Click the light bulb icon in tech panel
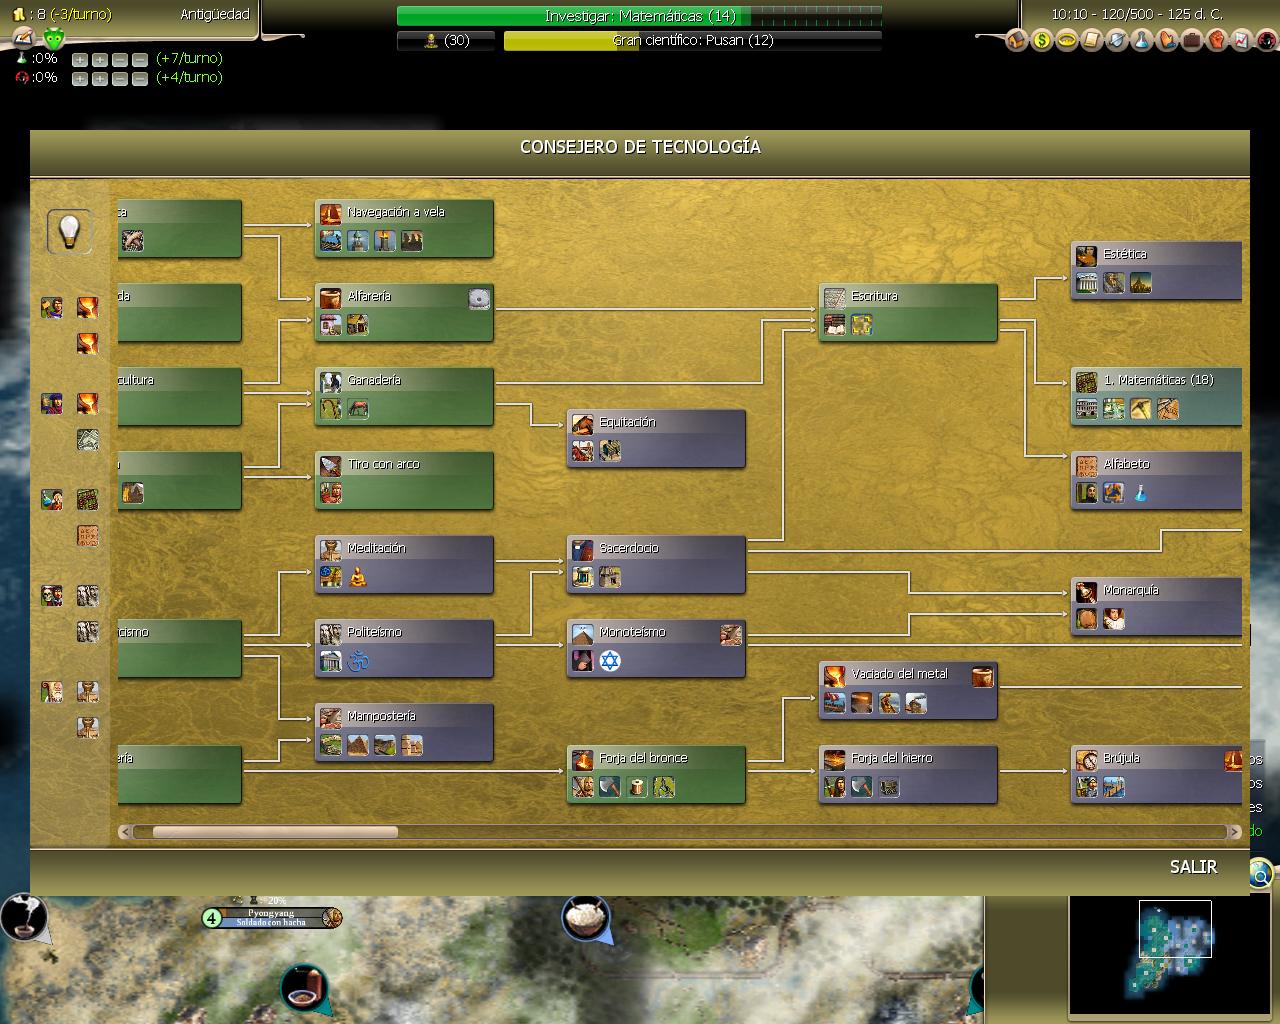This screenshot has height=1024, width=1280. [x=69, y=231]
